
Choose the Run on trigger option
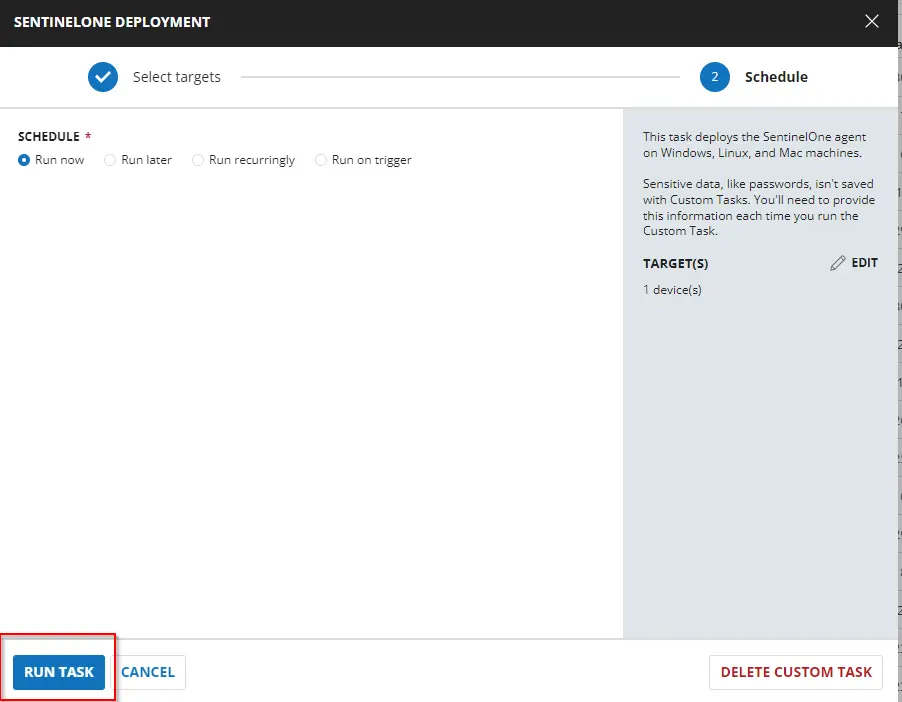(320, 160)
